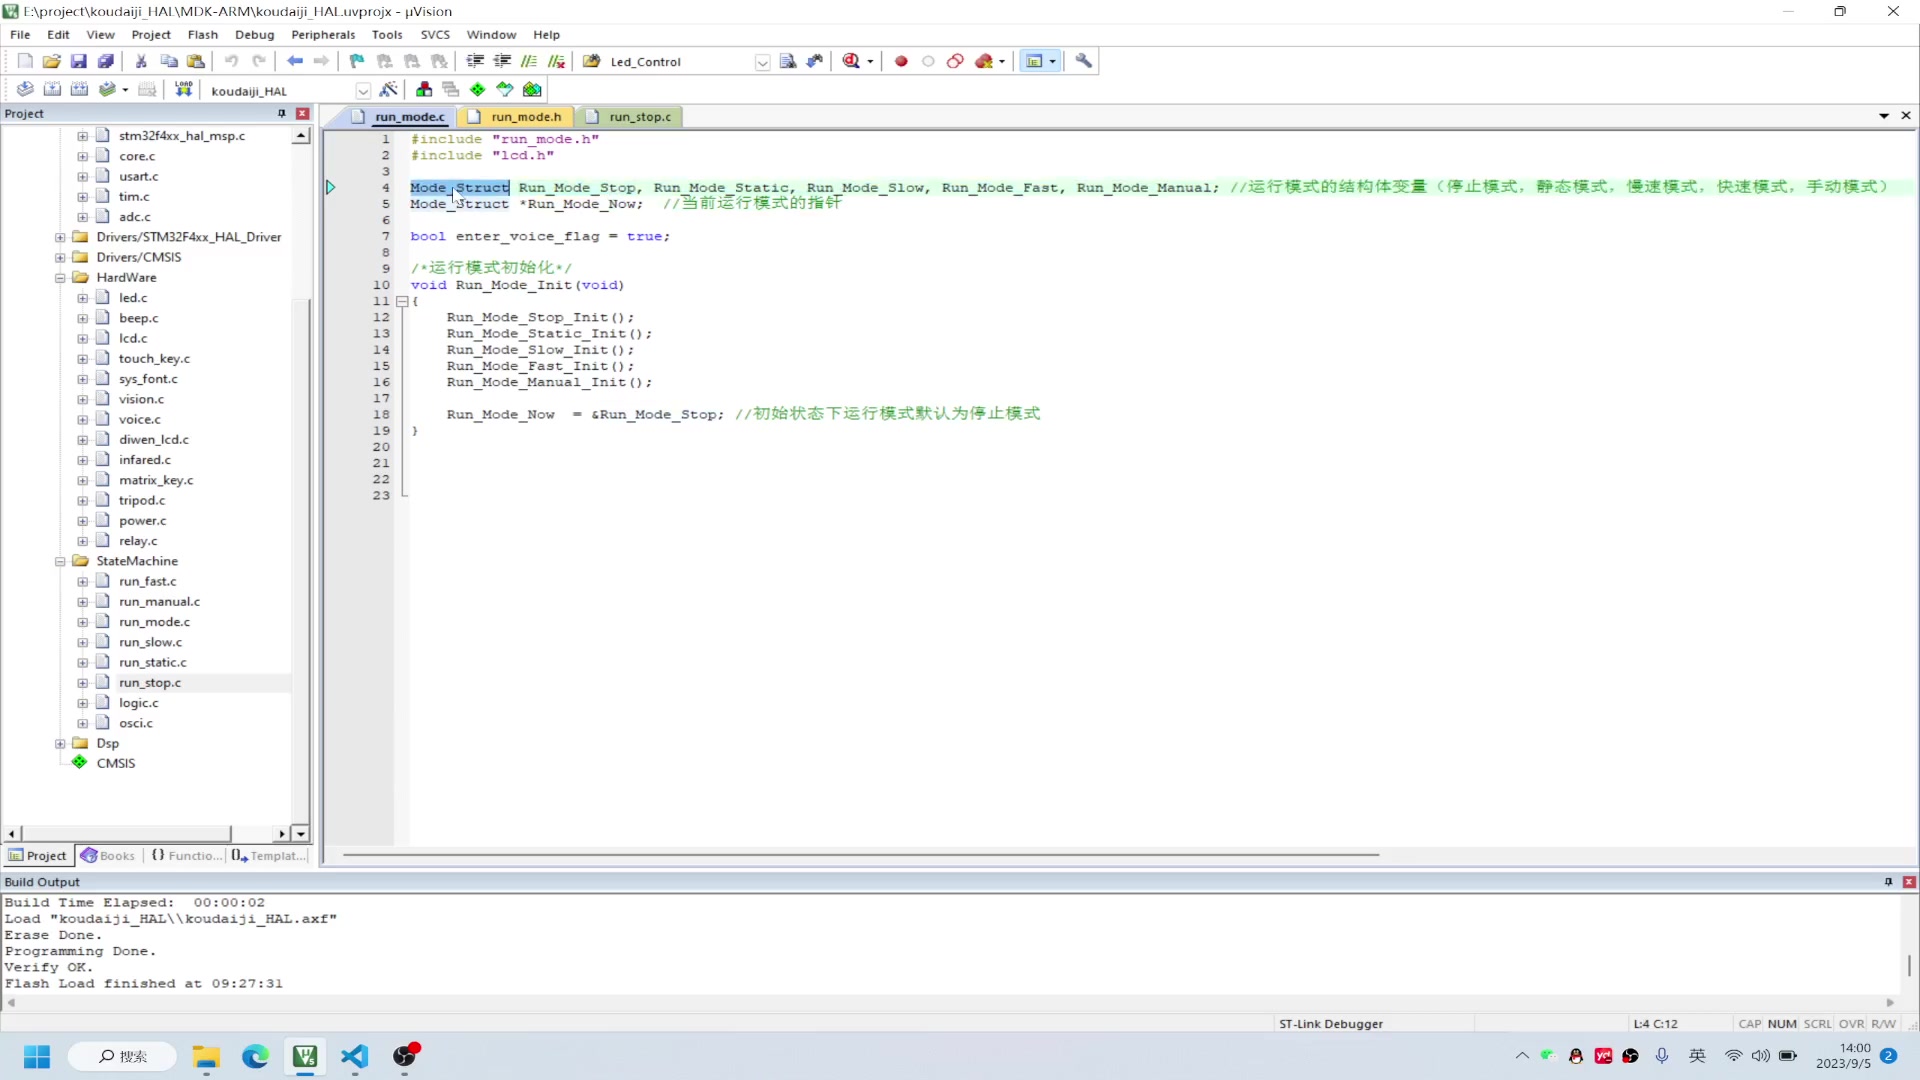
Task: Open Manage Project Items with the colored blocks icon
Action: [x=424, y=90]
